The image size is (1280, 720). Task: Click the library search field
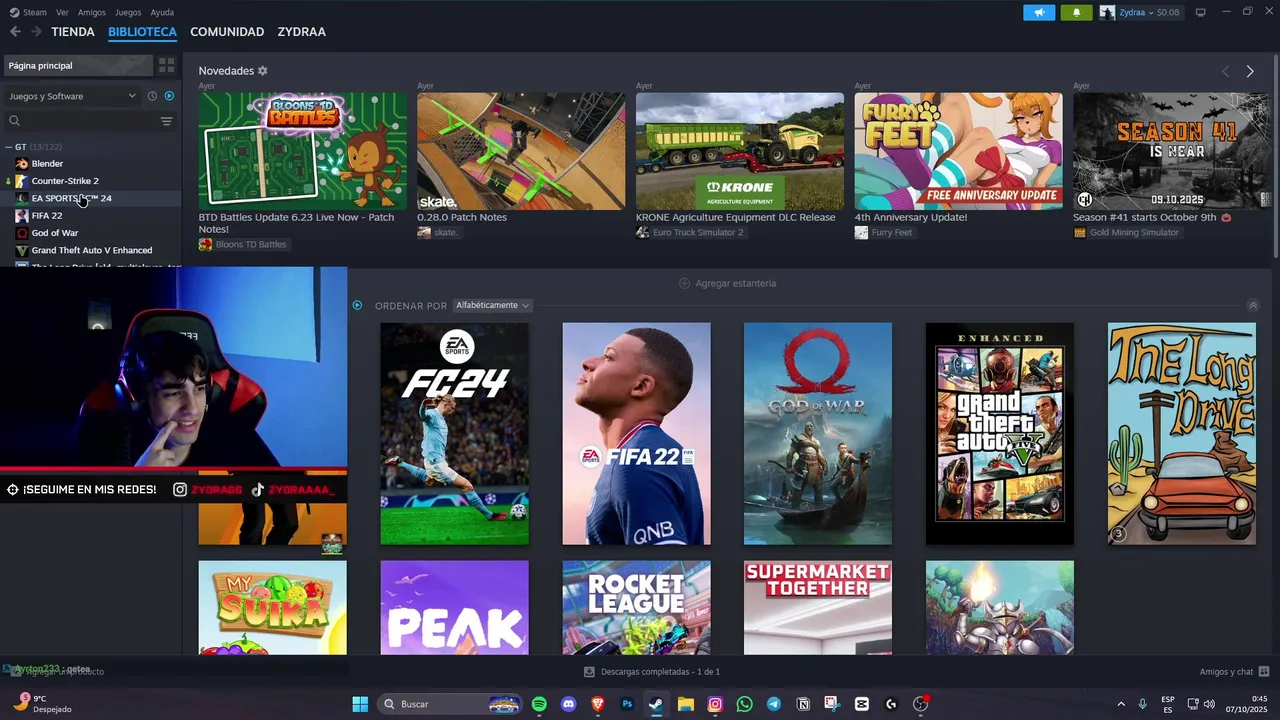tap(80, 121)
